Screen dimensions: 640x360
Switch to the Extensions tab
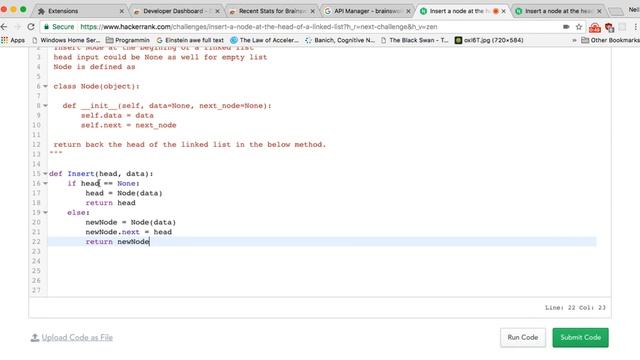click(x=80, y=11)
